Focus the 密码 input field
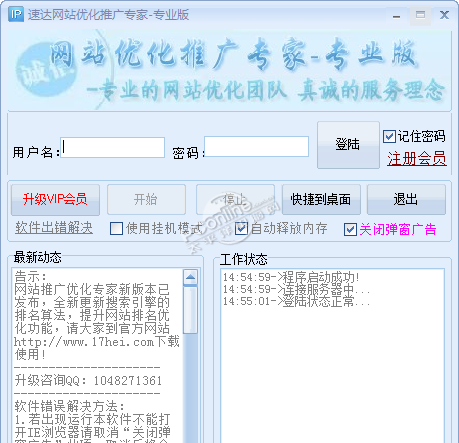The image size is (459, 443). pos(256,146)
